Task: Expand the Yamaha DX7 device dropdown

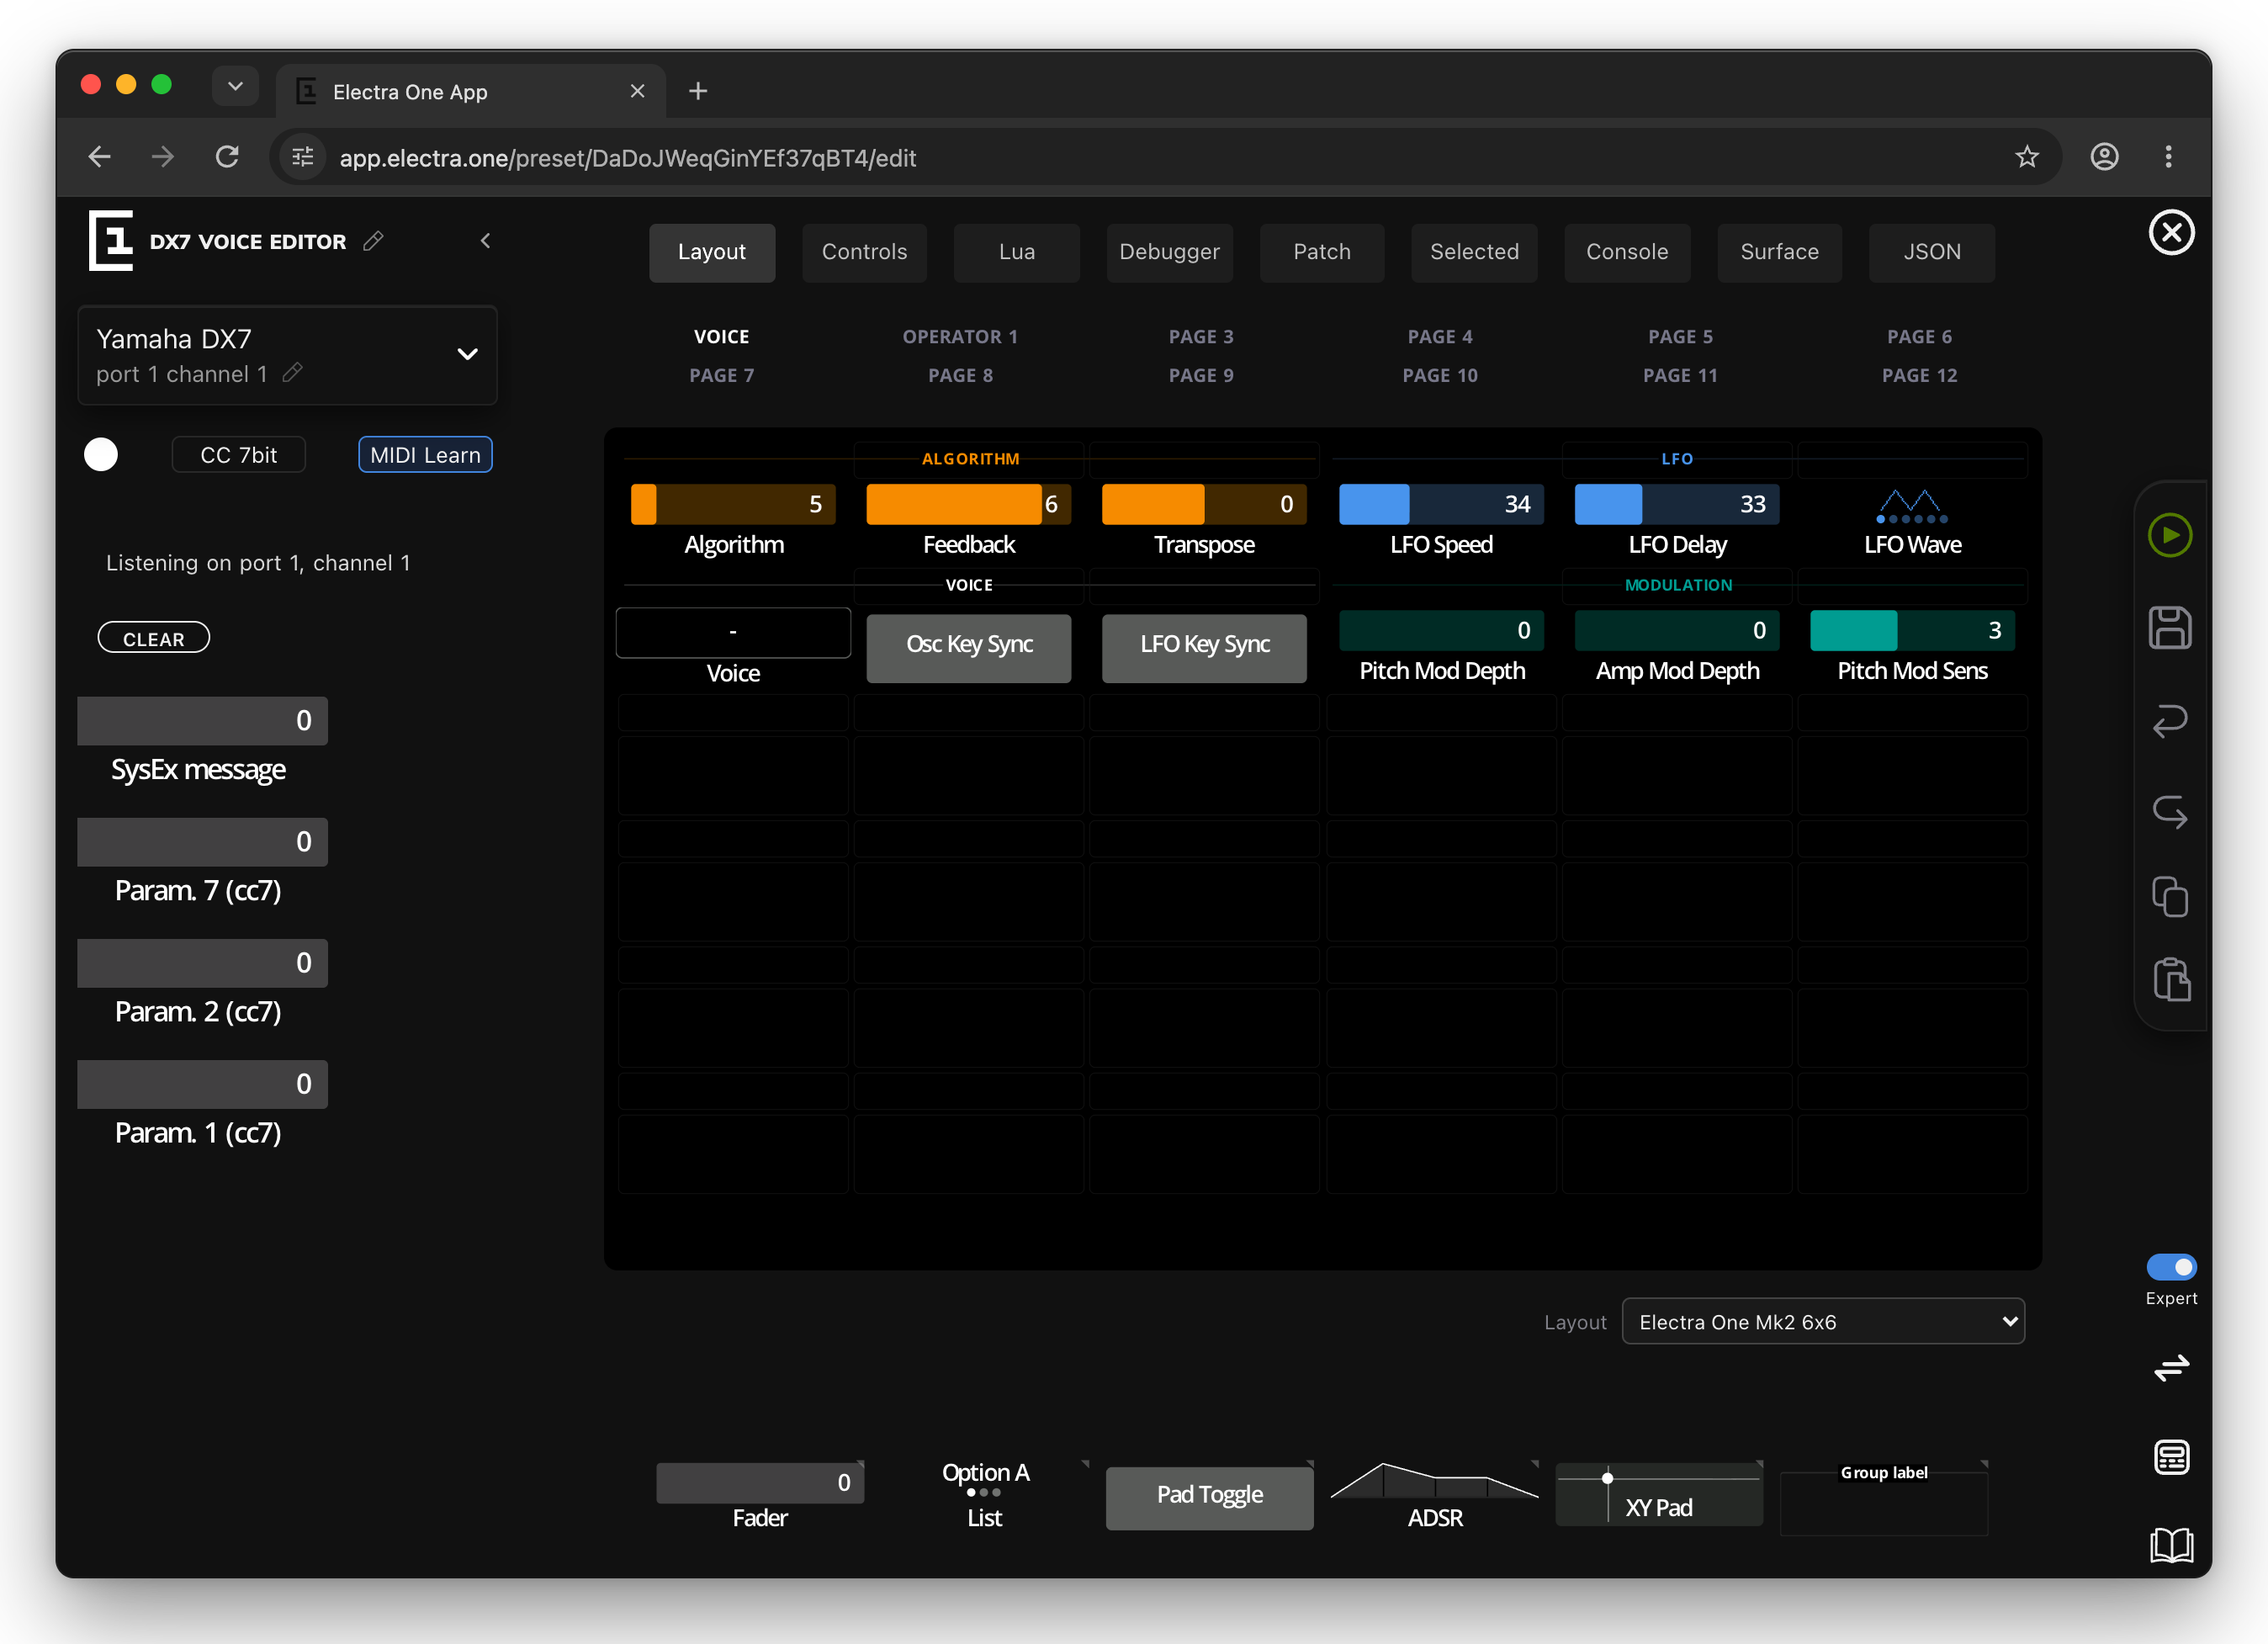Action: (x=467, y=354)
